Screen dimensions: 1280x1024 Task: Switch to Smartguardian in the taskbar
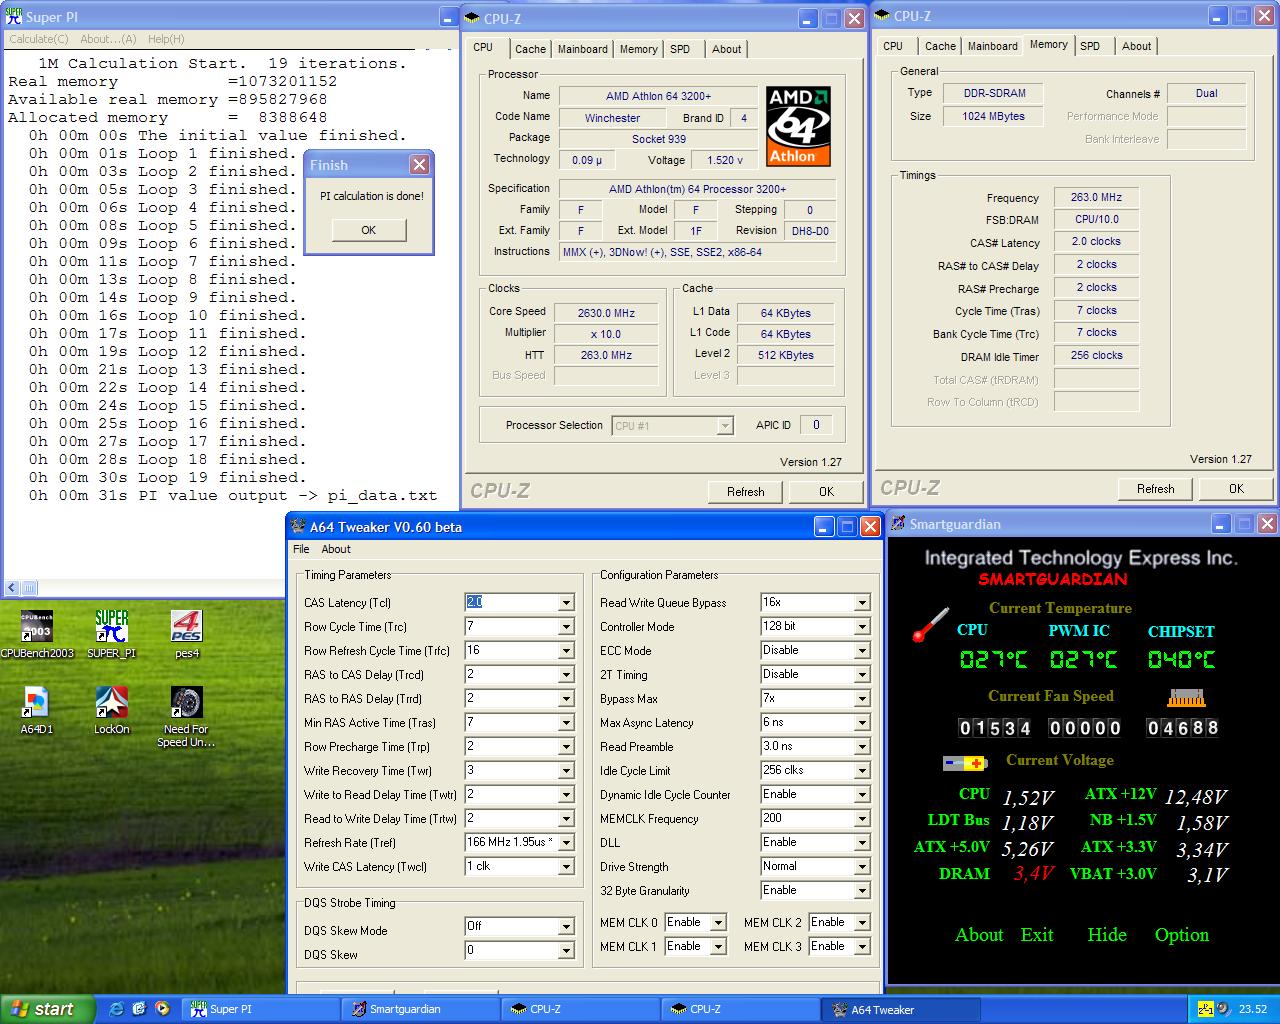tap(420, 1009)
